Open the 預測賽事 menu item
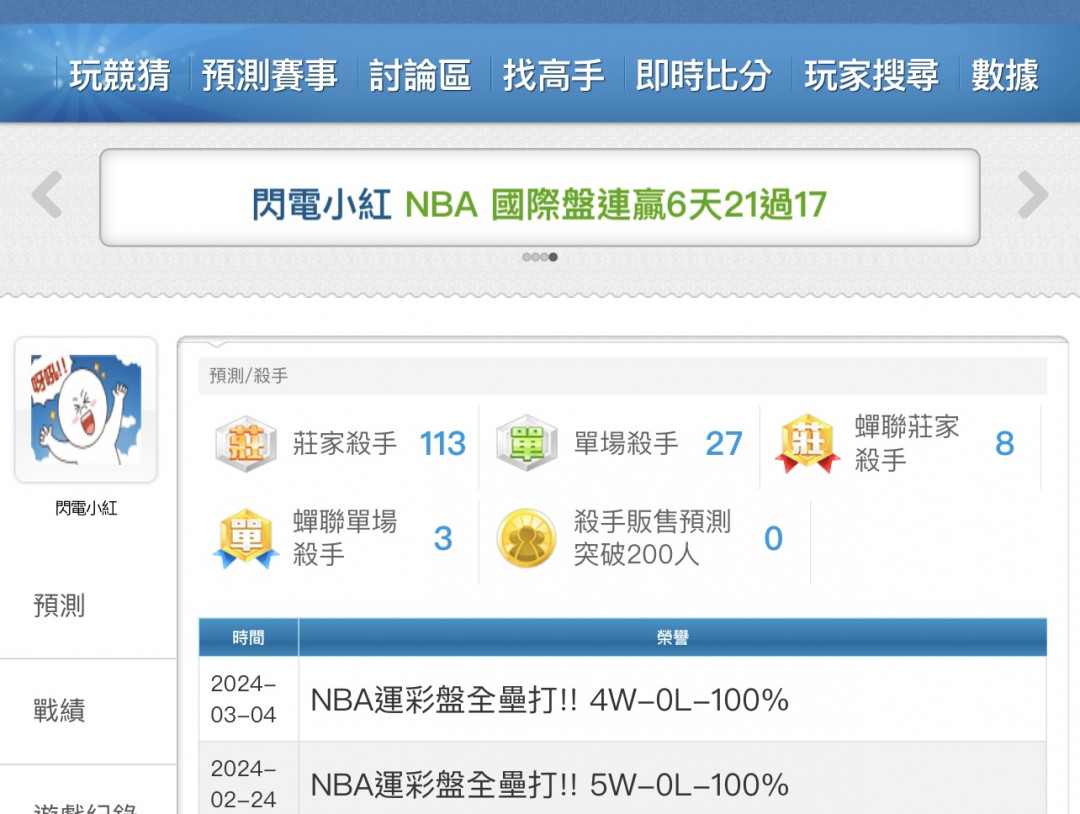1080x814 pixels. (x=270, y=75)
